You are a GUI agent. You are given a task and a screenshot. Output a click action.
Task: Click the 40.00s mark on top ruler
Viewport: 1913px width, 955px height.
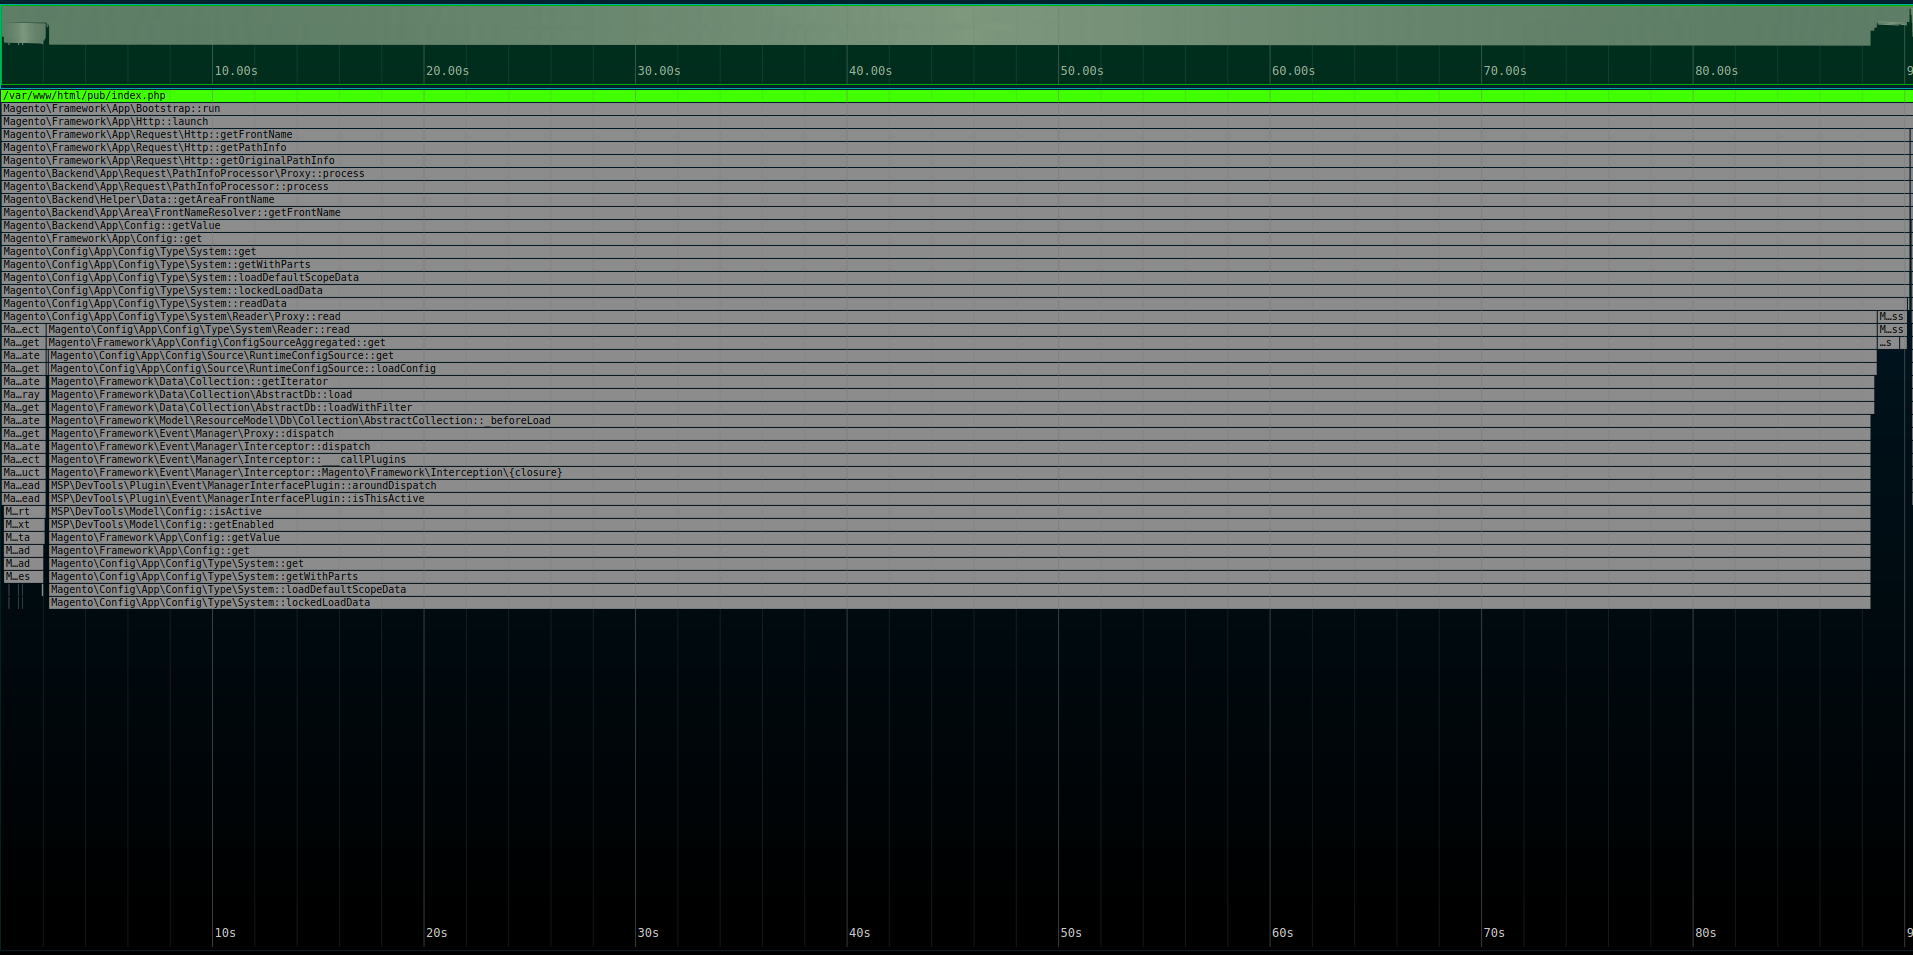[870, 71]
